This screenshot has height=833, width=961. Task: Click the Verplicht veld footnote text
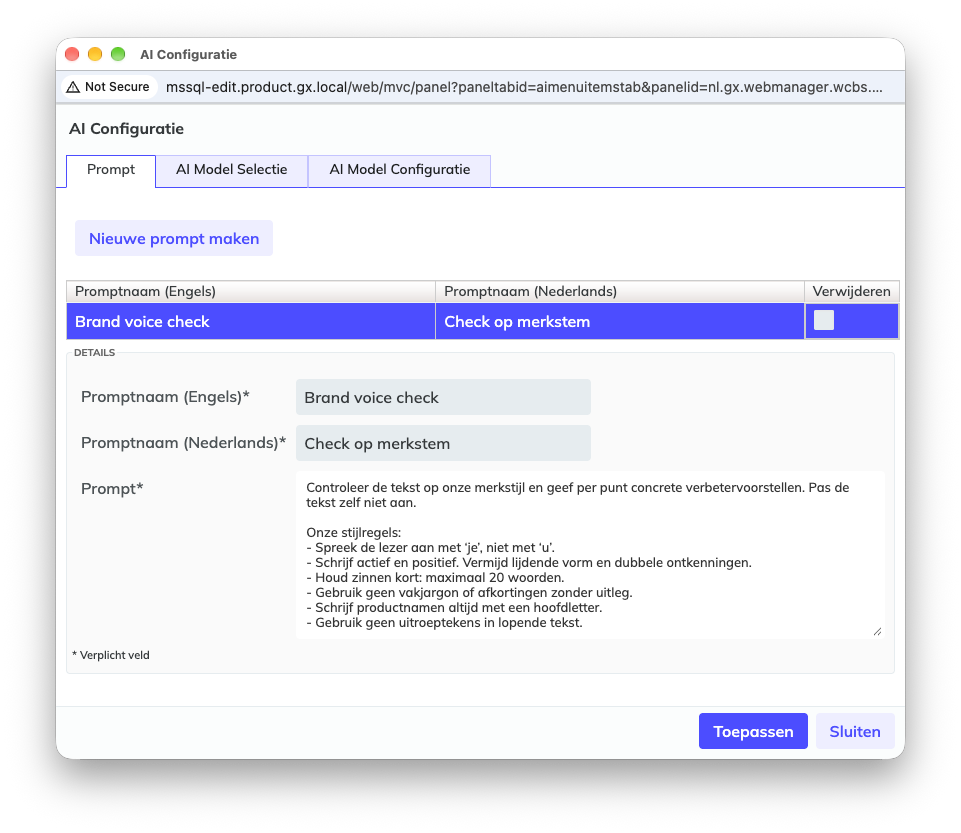[111, 655]
